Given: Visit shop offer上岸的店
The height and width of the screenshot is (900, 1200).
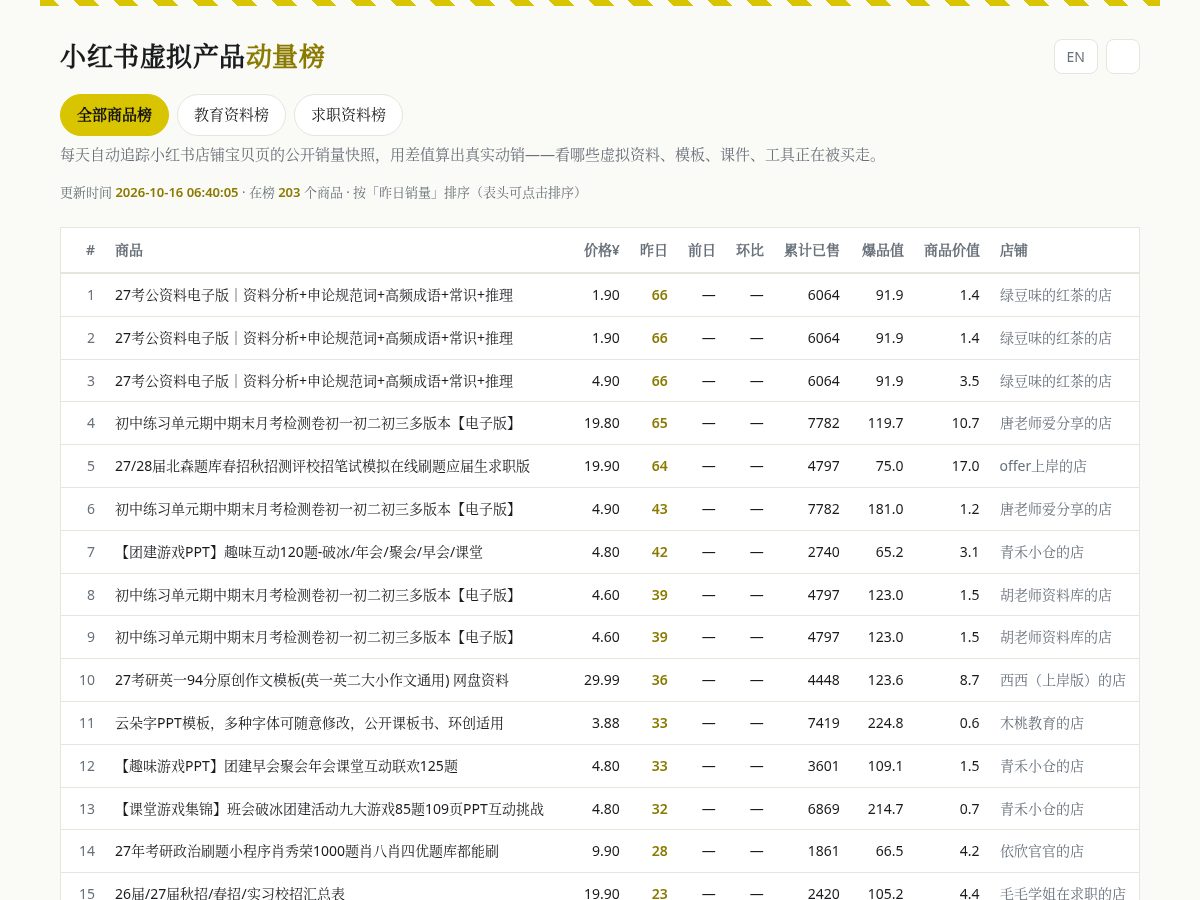Looking at the screenshot, I should pyautogui.click(x=1043, y=466).
